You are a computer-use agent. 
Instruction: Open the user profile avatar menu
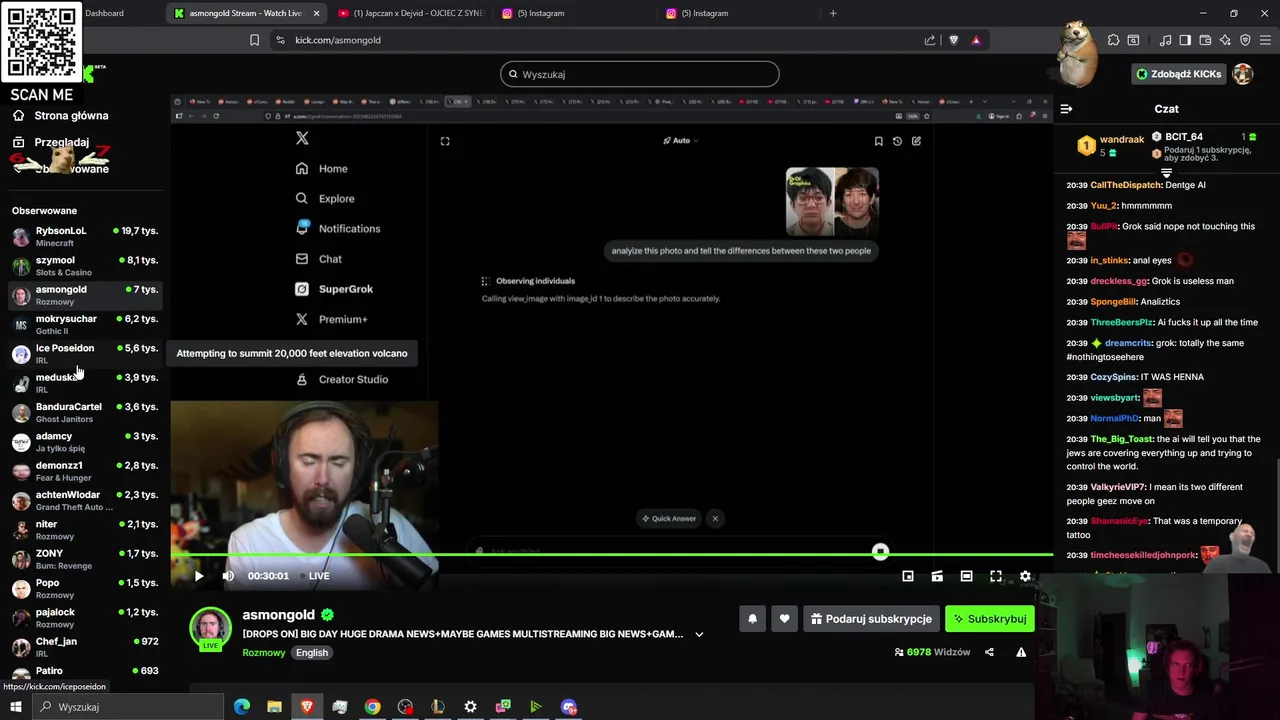pos(1243,74)
